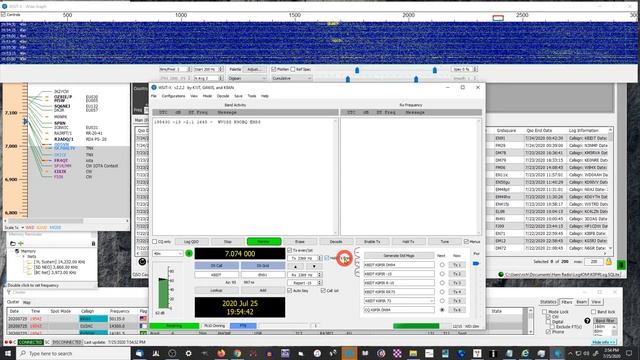Adjust Bins/Pixel spinner in Wide Graph

coord(189,69)
